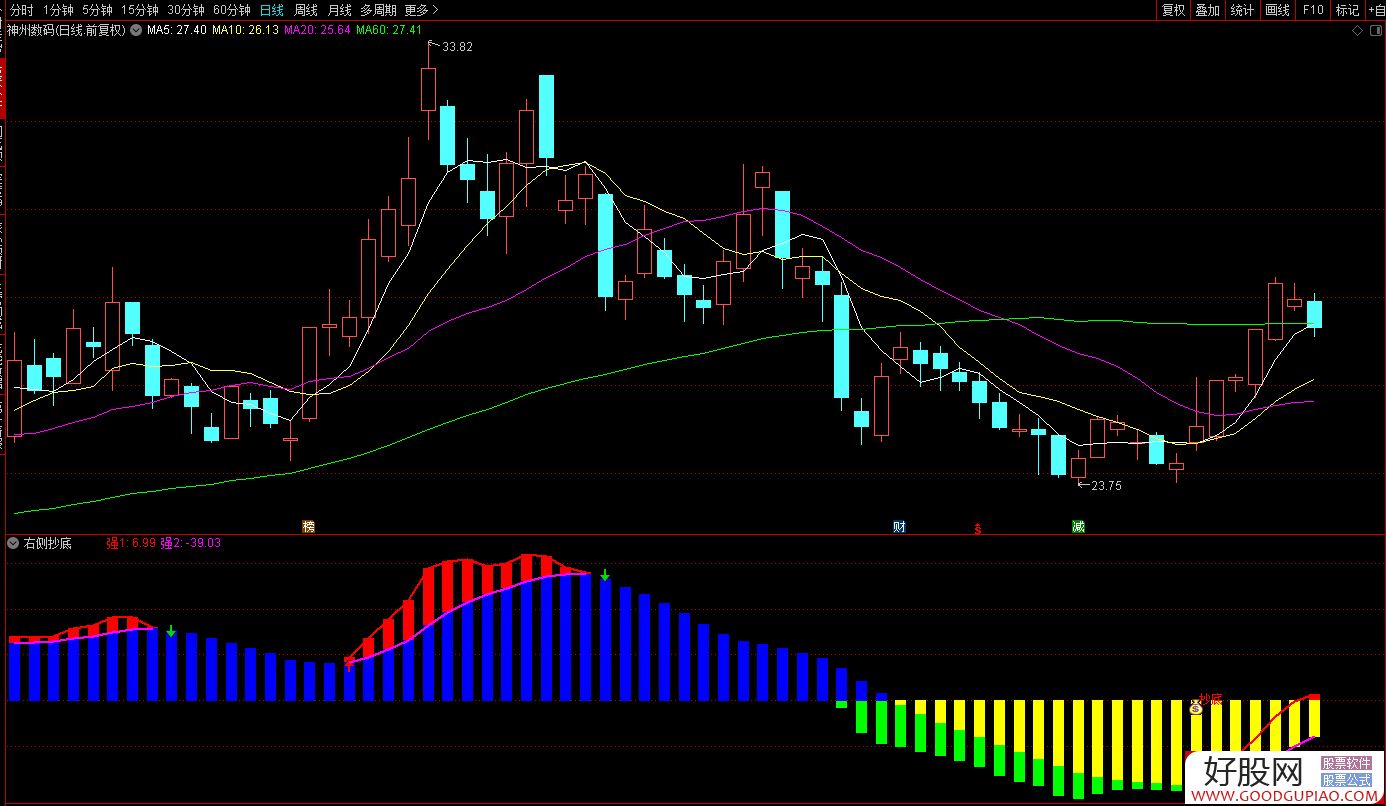1386x806 pixels.
Task: Expand the 更多 period options
Action: pos(421,10)
